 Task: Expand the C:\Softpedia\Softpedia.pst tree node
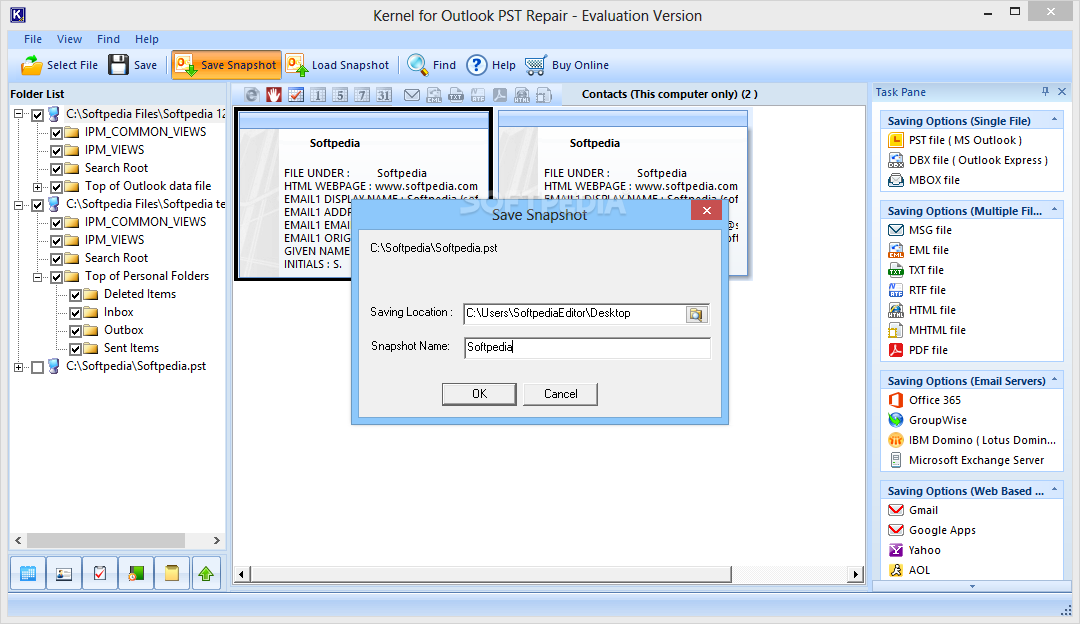[19, 367]
